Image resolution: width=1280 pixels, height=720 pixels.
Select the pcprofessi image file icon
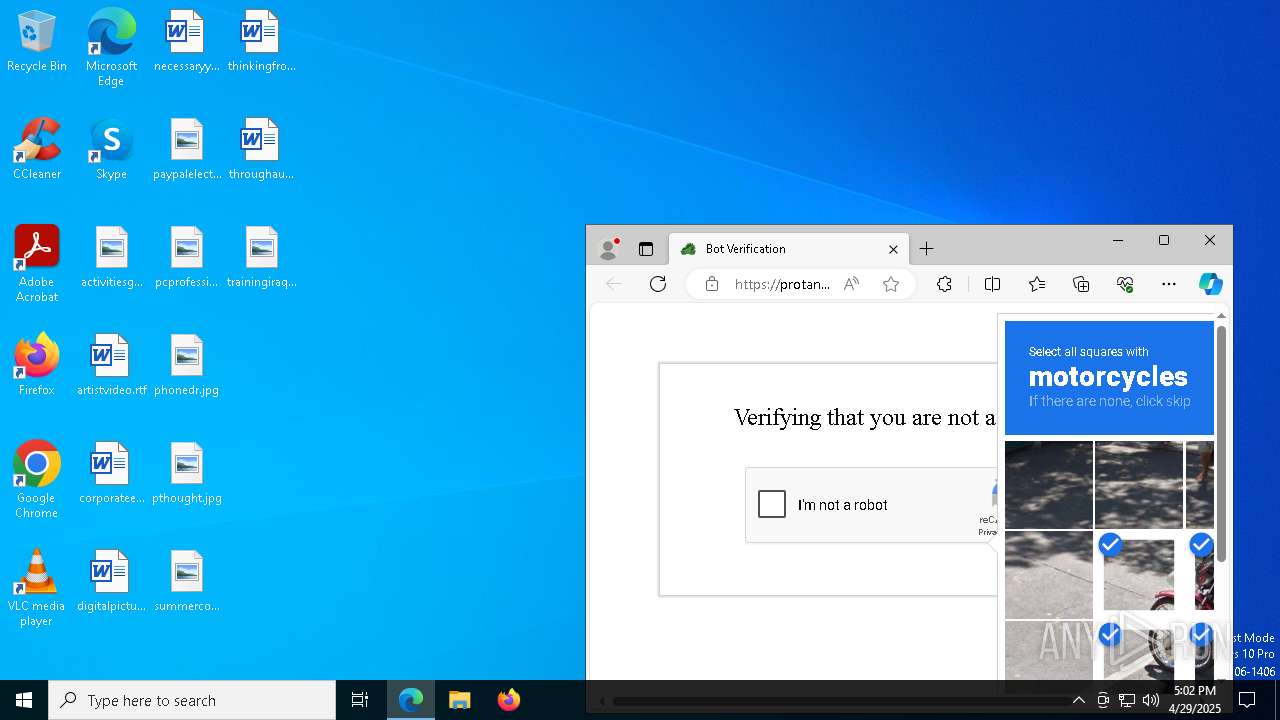[x=186, y=258]
